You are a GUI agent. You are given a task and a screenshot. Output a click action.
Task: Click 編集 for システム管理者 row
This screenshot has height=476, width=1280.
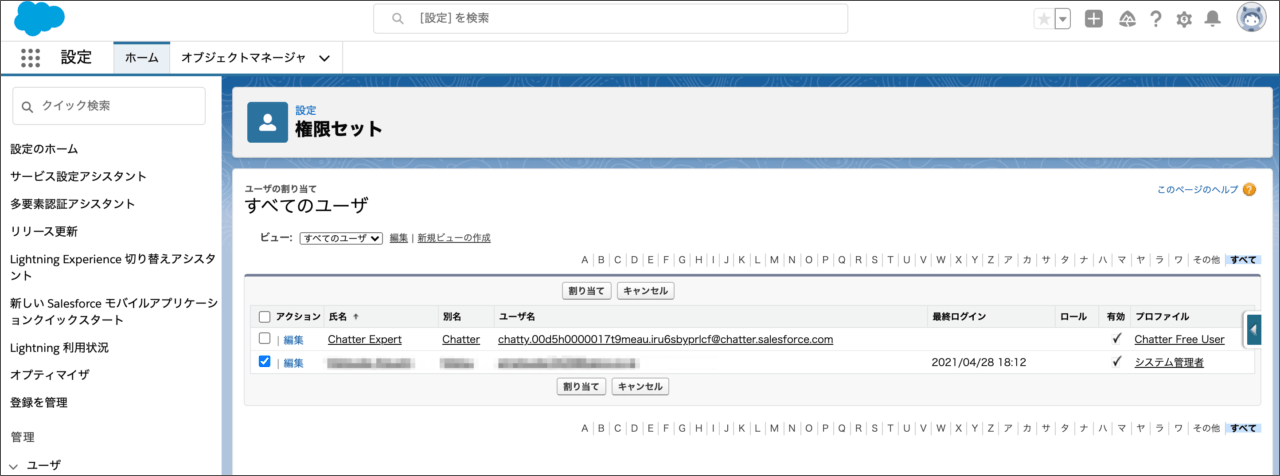tap(293, 362)
